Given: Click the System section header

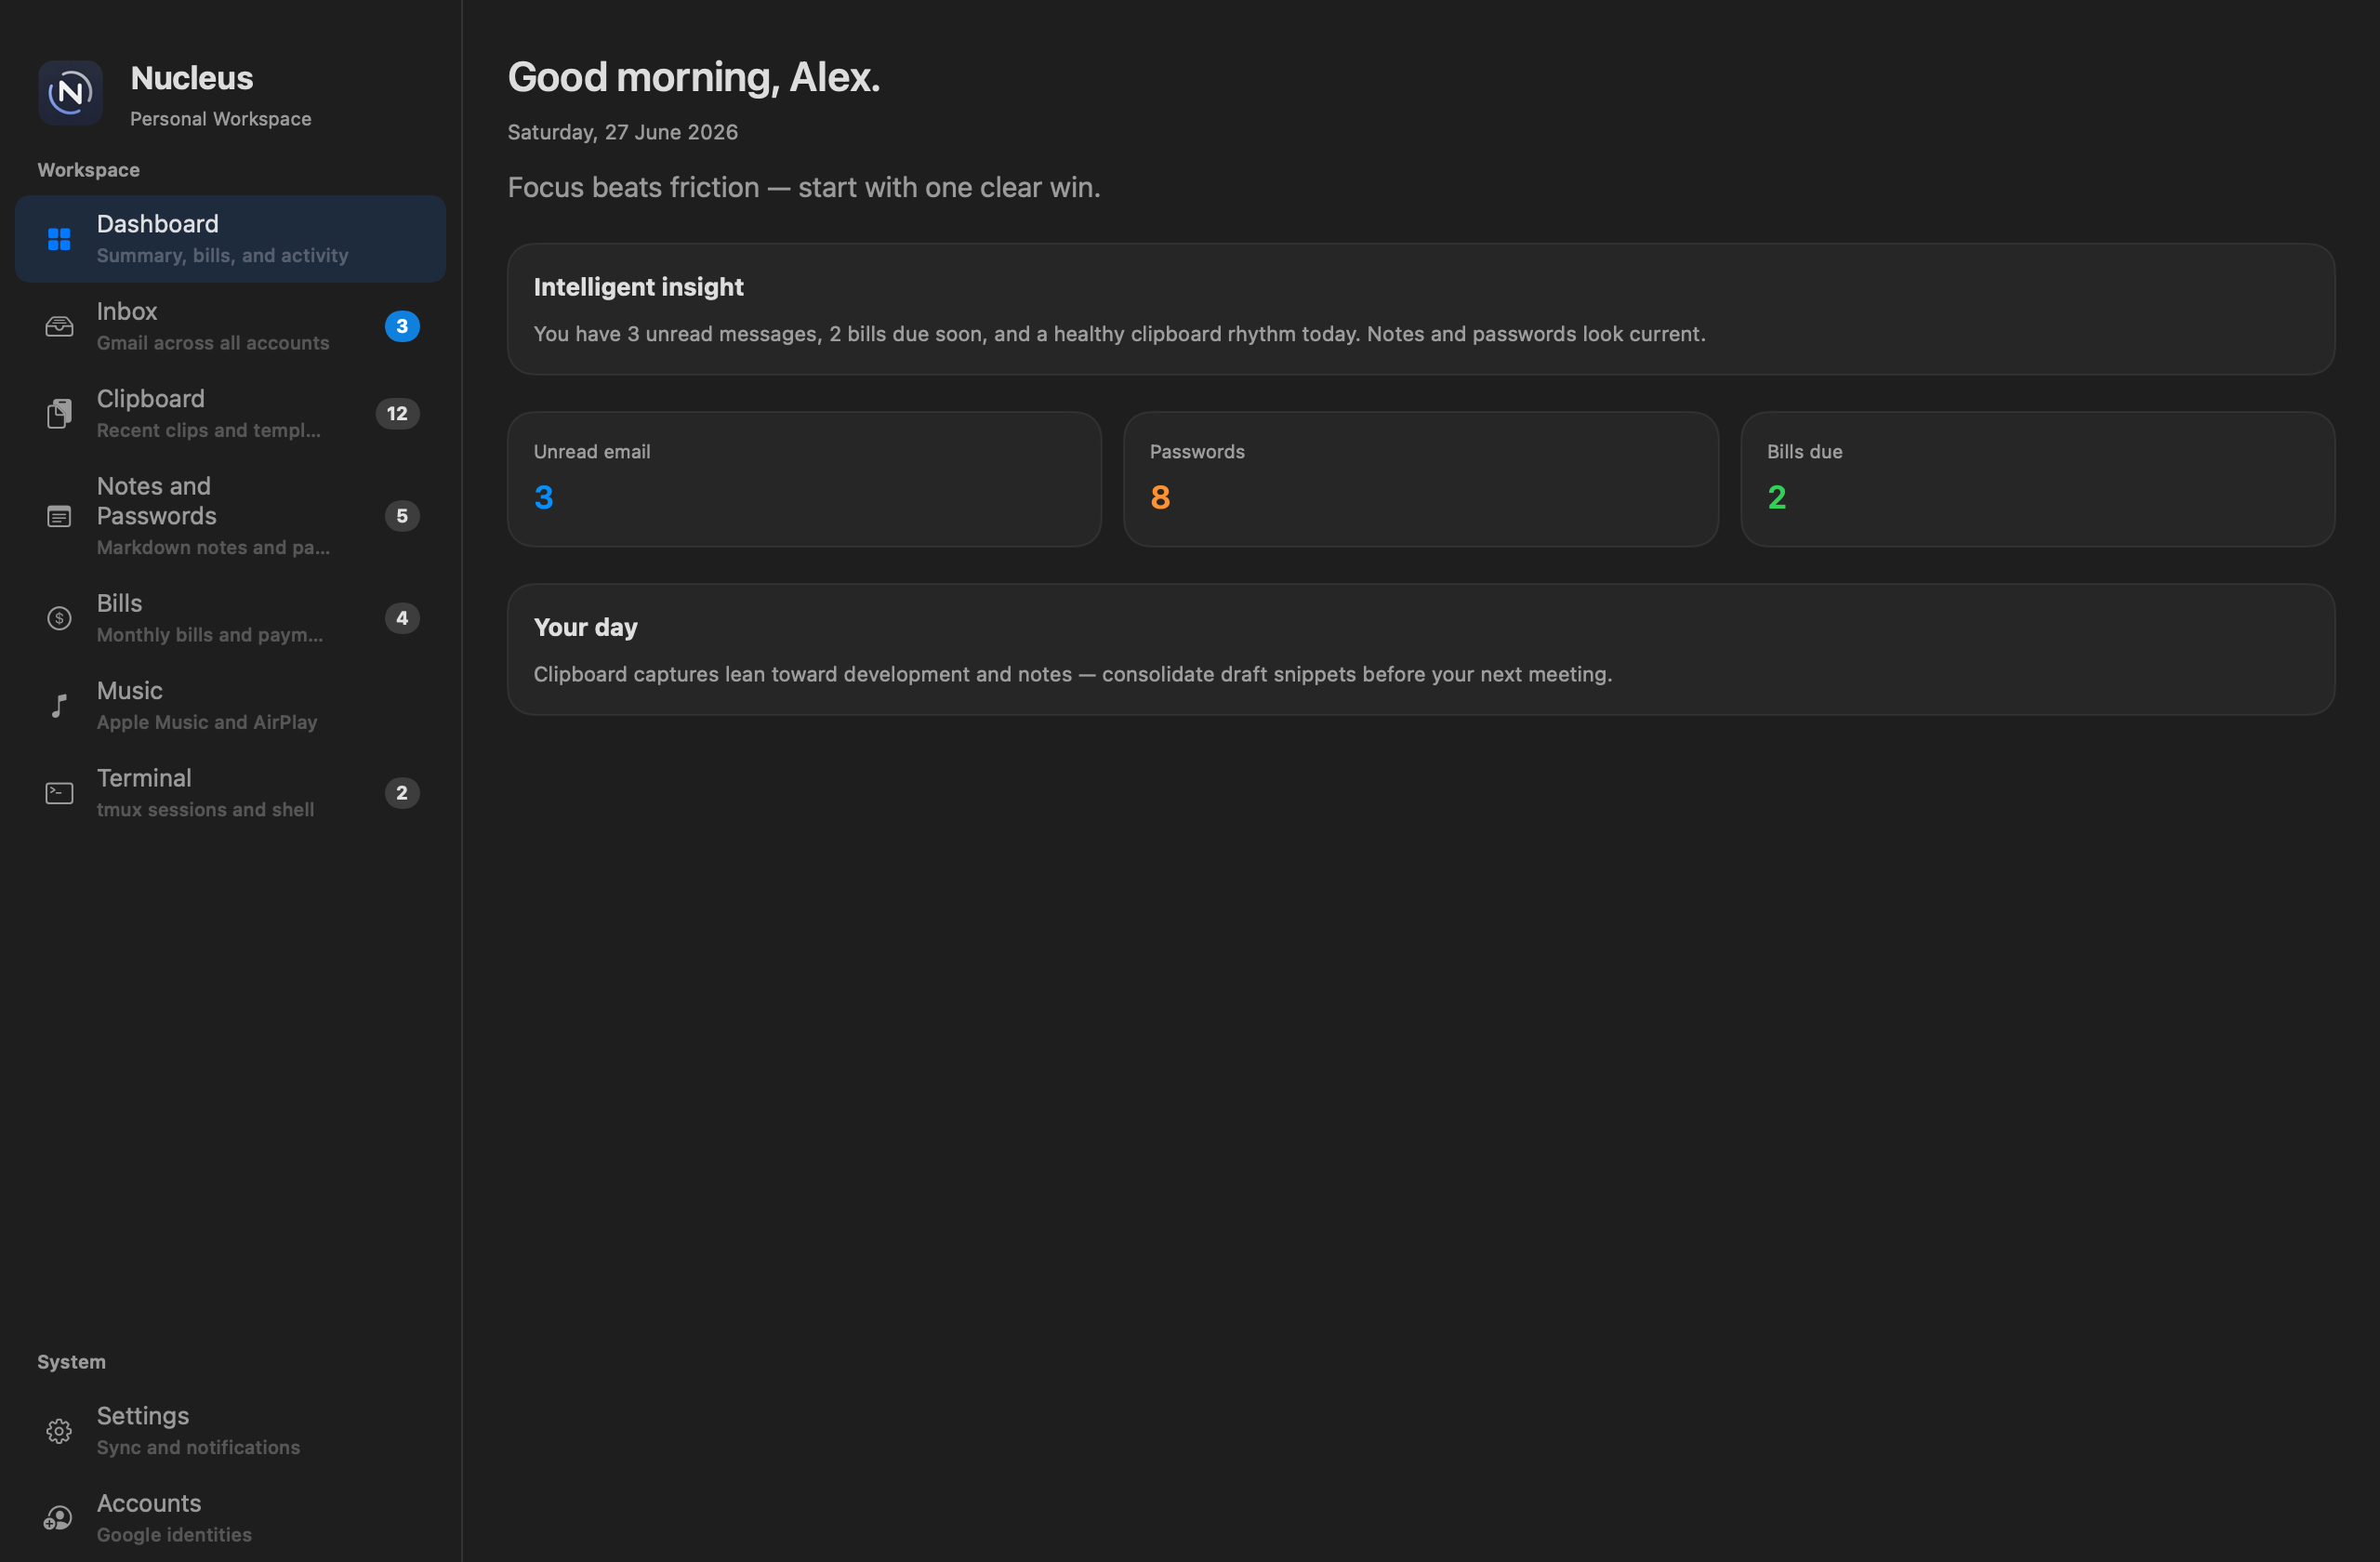Looking at the screenshot, I should [x=72, y=1362].
